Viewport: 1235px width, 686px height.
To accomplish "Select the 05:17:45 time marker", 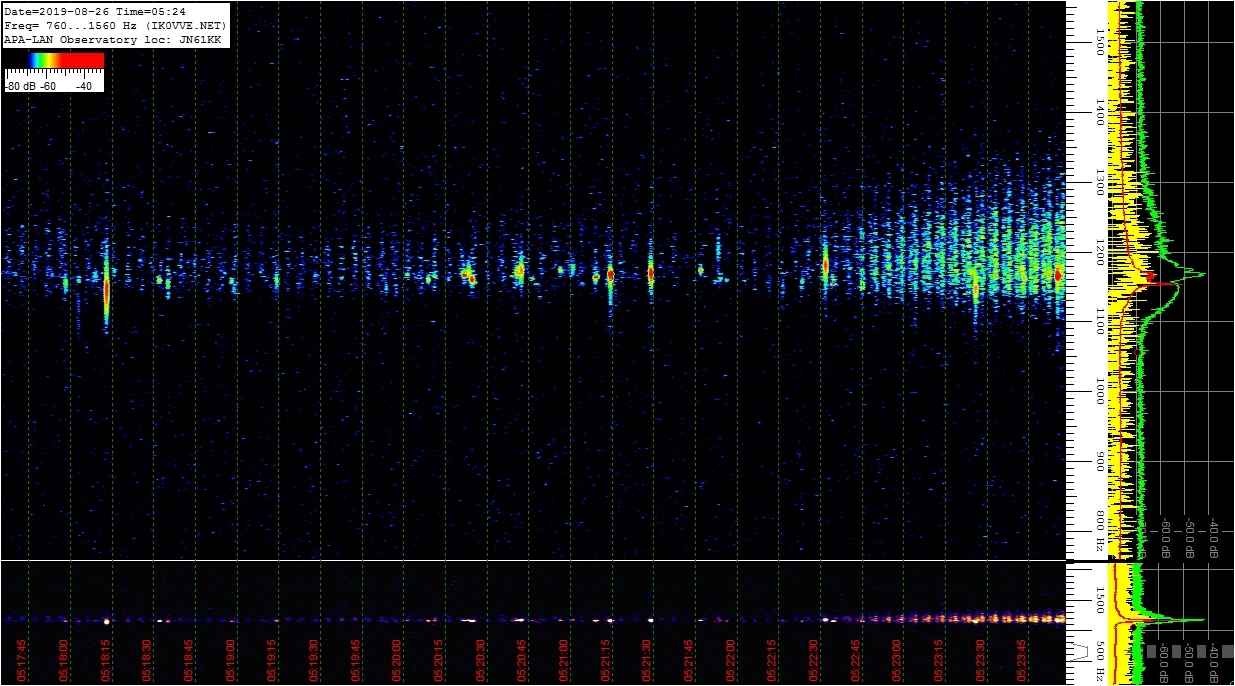I will 22,660.
